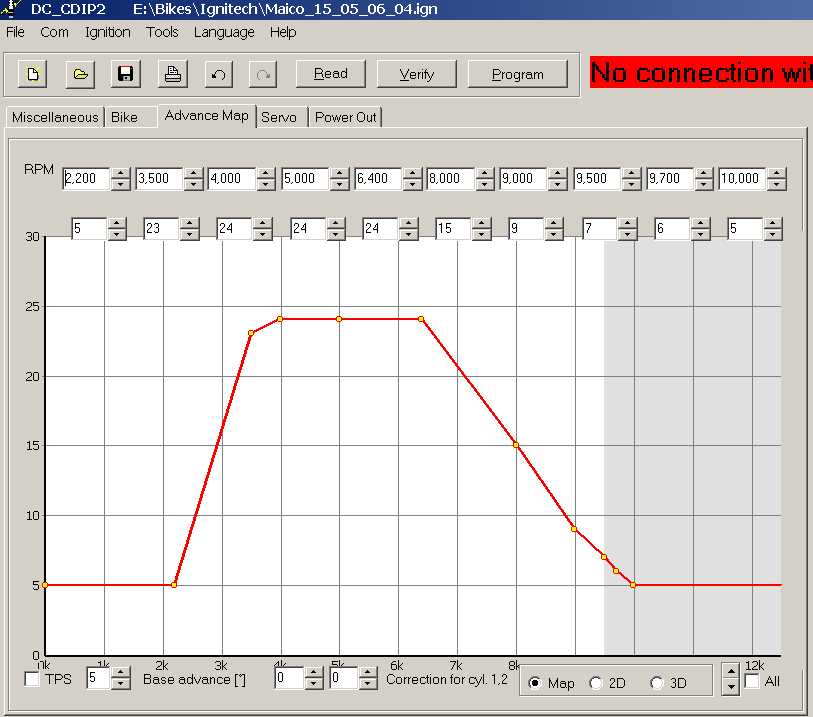Screen dimensions: 813x717
Task: Select the 3D view radio button
Action: coord(657,683)
